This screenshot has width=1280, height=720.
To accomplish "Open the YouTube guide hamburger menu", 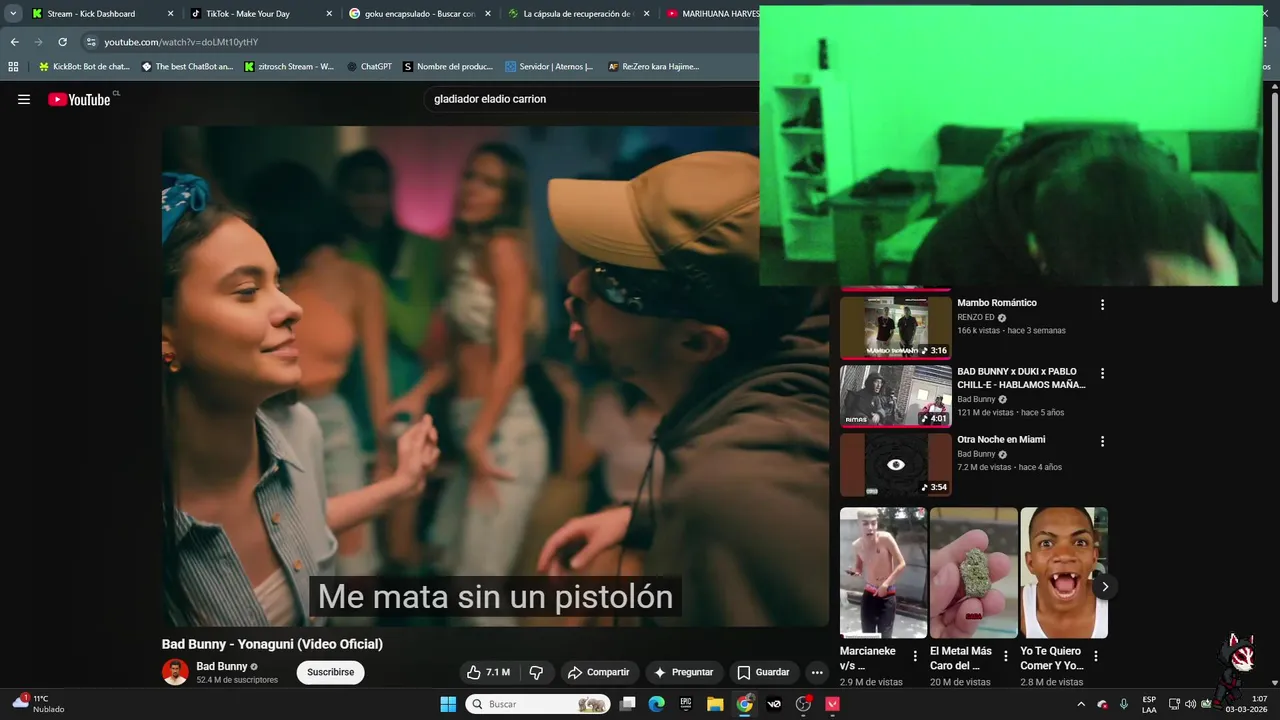I will point(24,99).
